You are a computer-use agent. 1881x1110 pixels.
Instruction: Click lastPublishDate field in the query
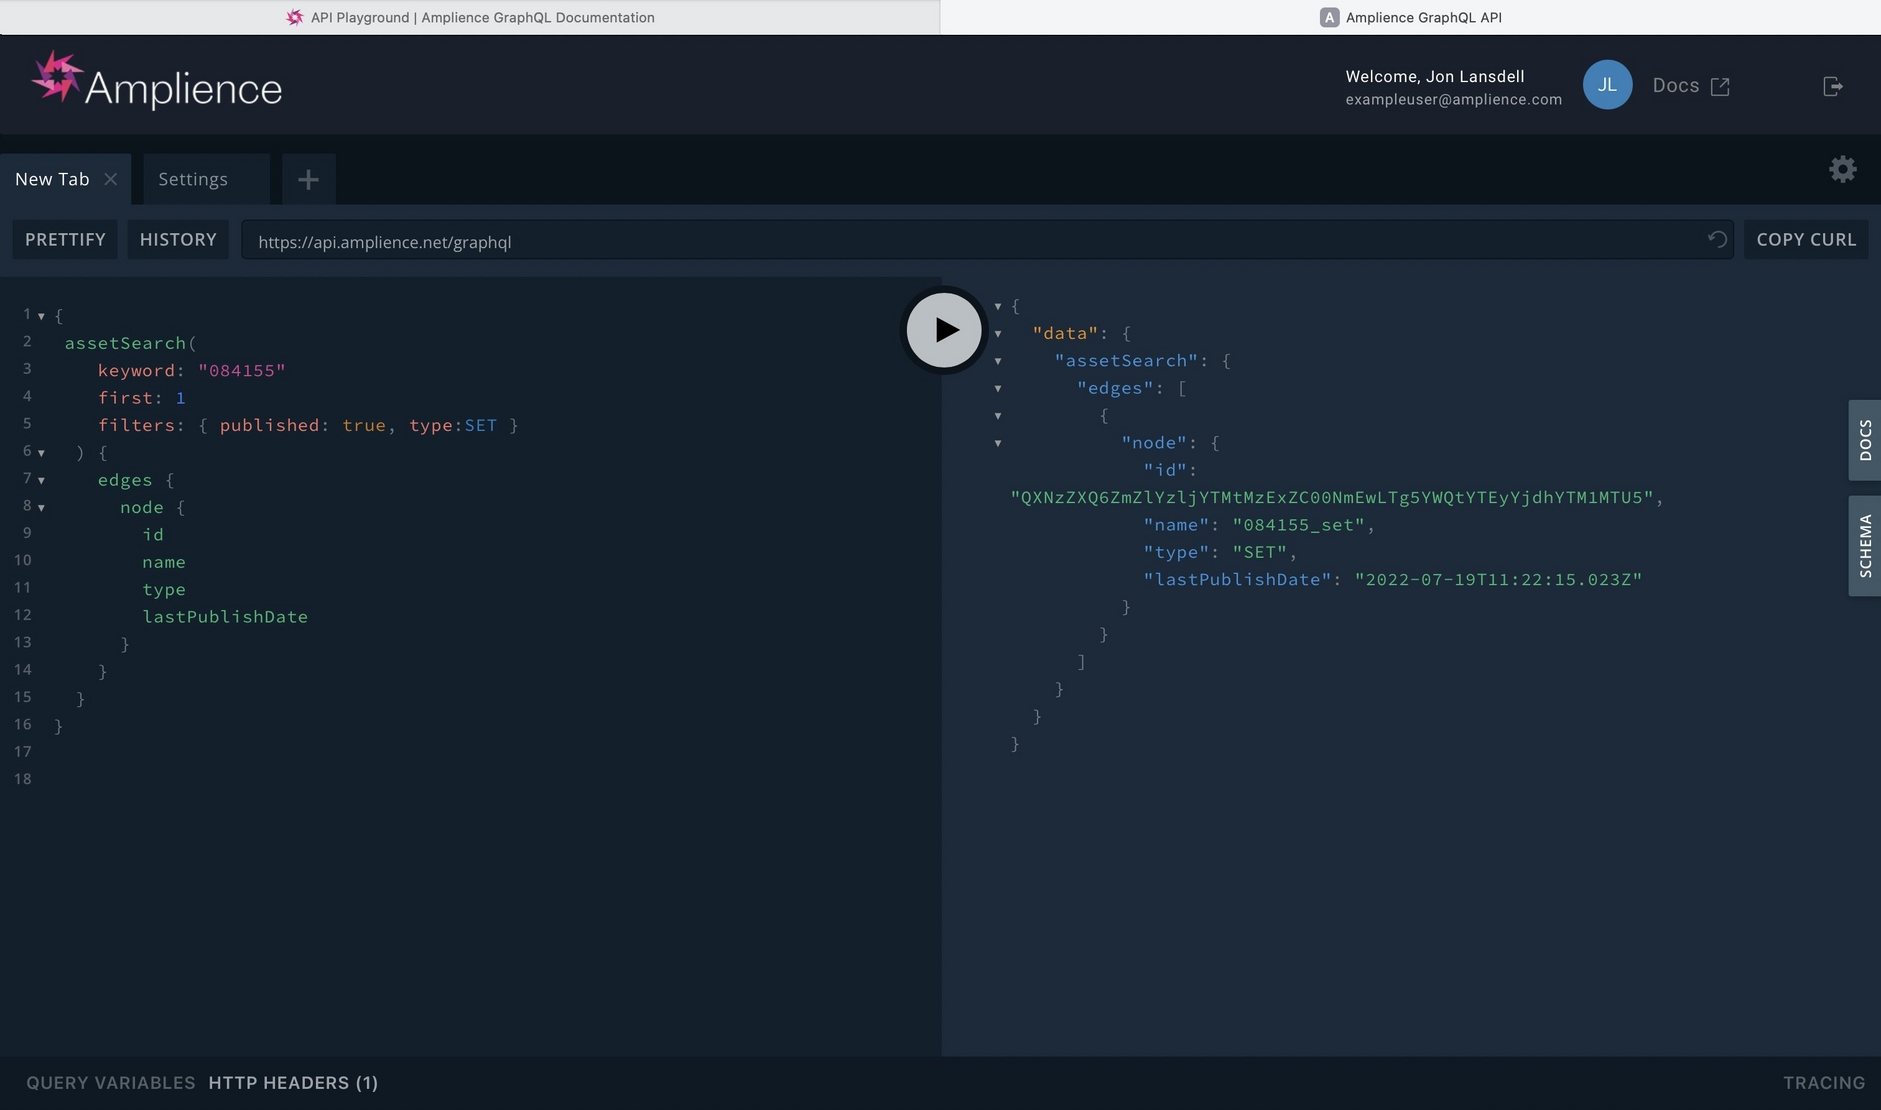225,617
